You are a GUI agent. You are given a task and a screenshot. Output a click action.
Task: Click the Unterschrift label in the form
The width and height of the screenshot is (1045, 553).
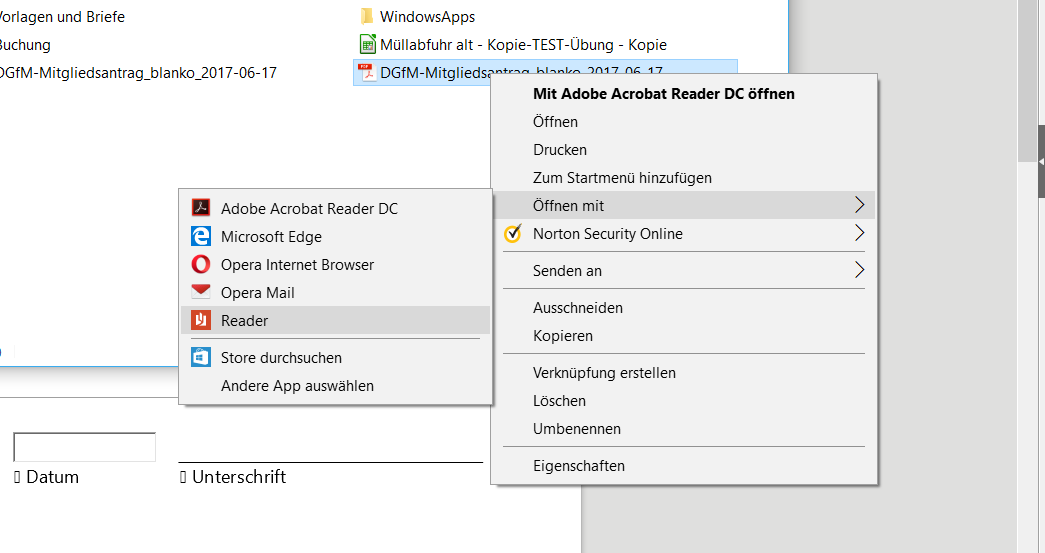click(x=239, y=476)
